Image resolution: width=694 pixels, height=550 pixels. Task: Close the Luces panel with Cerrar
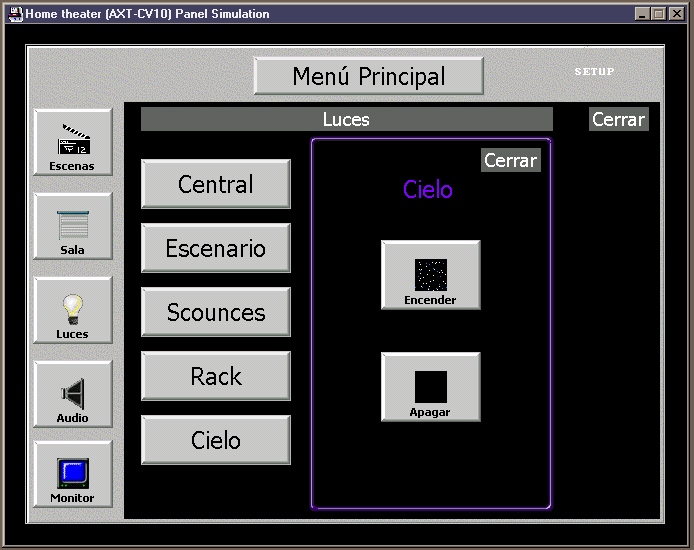(619, 119)
